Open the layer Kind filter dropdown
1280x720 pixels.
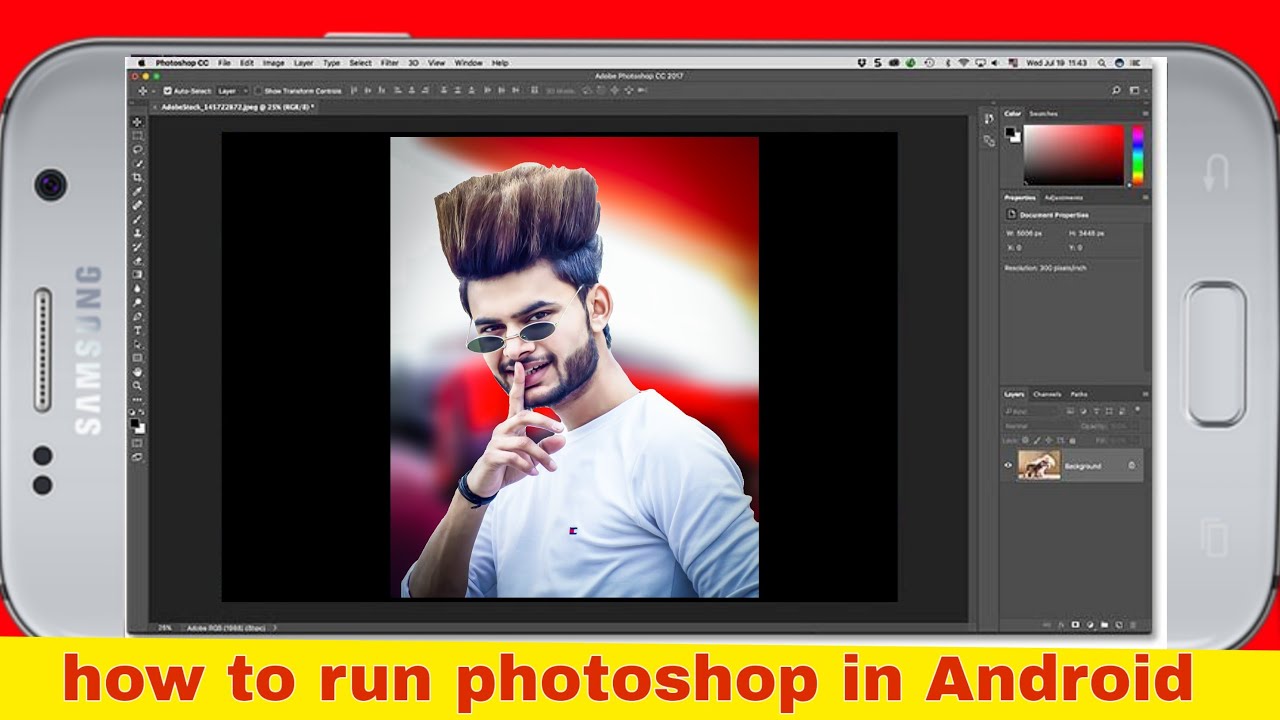[1030, 411]
